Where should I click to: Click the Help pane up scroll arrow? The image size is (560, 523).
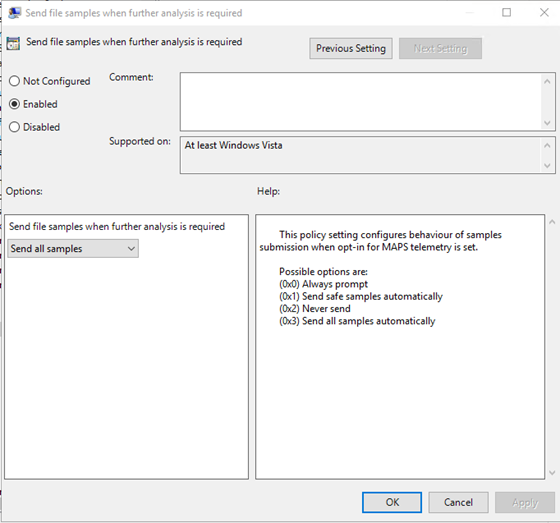pos(552,222)
